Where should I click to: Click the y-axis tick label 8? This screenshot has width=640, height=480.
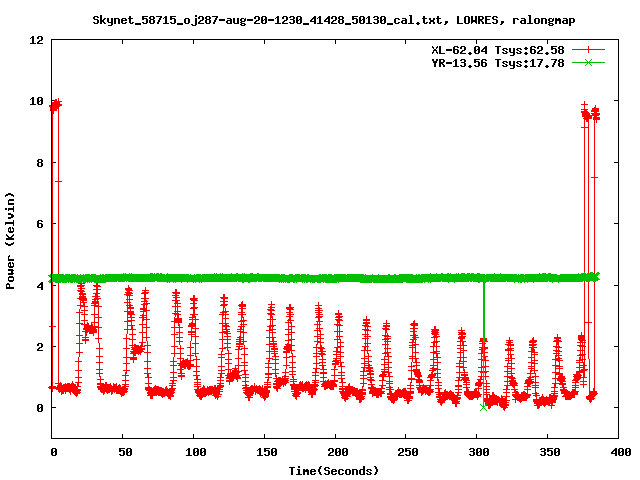point(40,163)
